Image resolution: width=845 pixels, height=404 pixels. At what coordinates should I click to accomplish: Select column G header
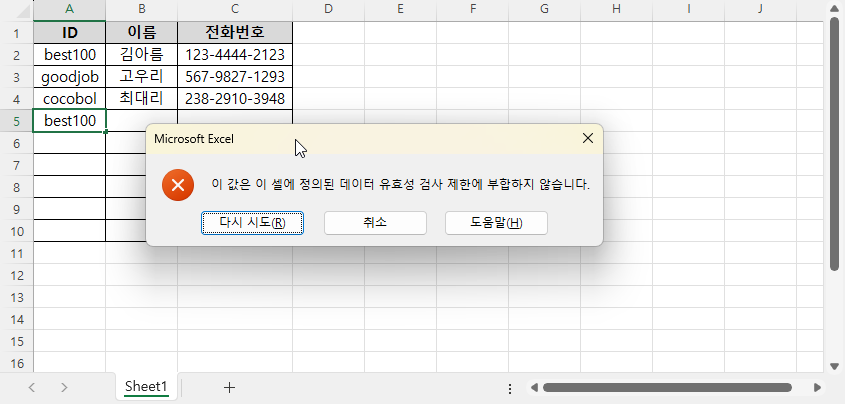[x=544, y=9]
